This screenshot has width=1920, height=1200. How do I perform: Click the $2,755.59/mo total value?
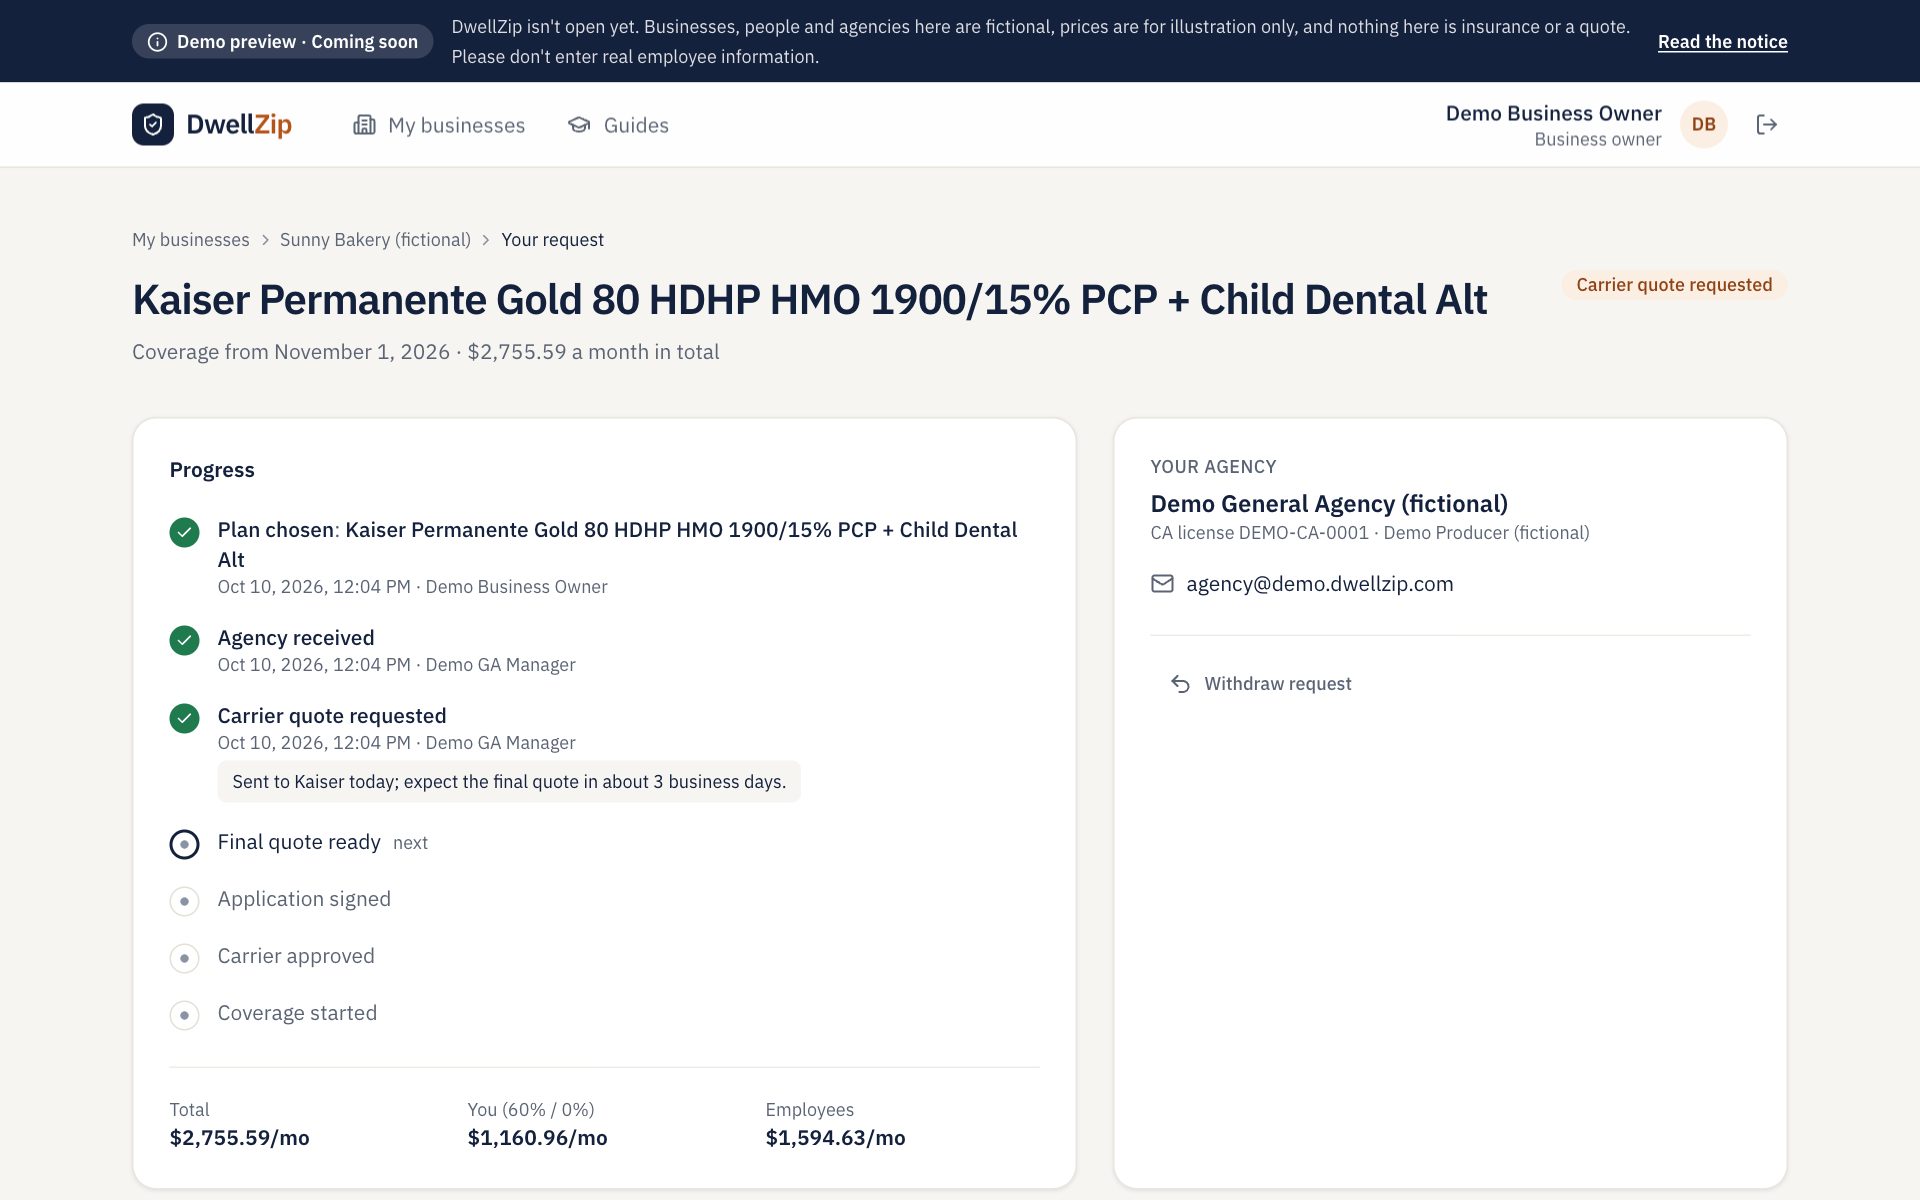pos(240,1138)
